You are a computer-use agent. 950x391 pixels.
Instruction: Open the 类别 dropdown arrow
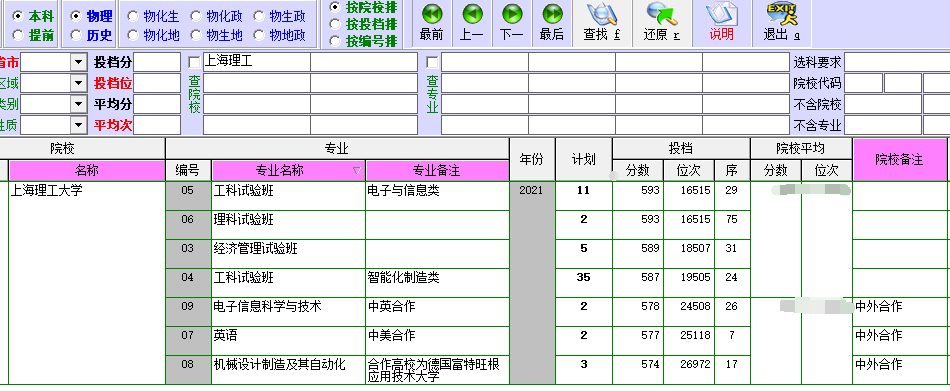click(x=78, y=104)
